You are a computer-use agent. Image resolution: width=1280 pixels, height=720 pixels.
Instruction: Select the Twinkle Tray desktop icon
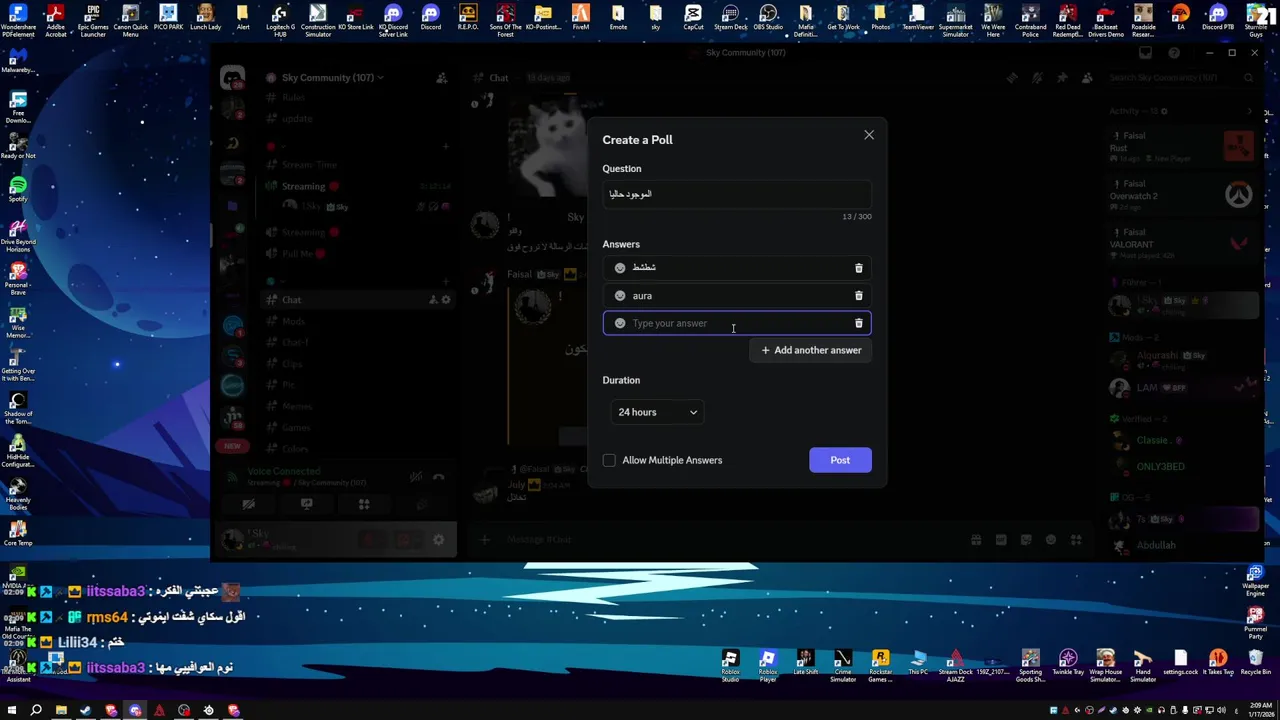point(1068,662)
